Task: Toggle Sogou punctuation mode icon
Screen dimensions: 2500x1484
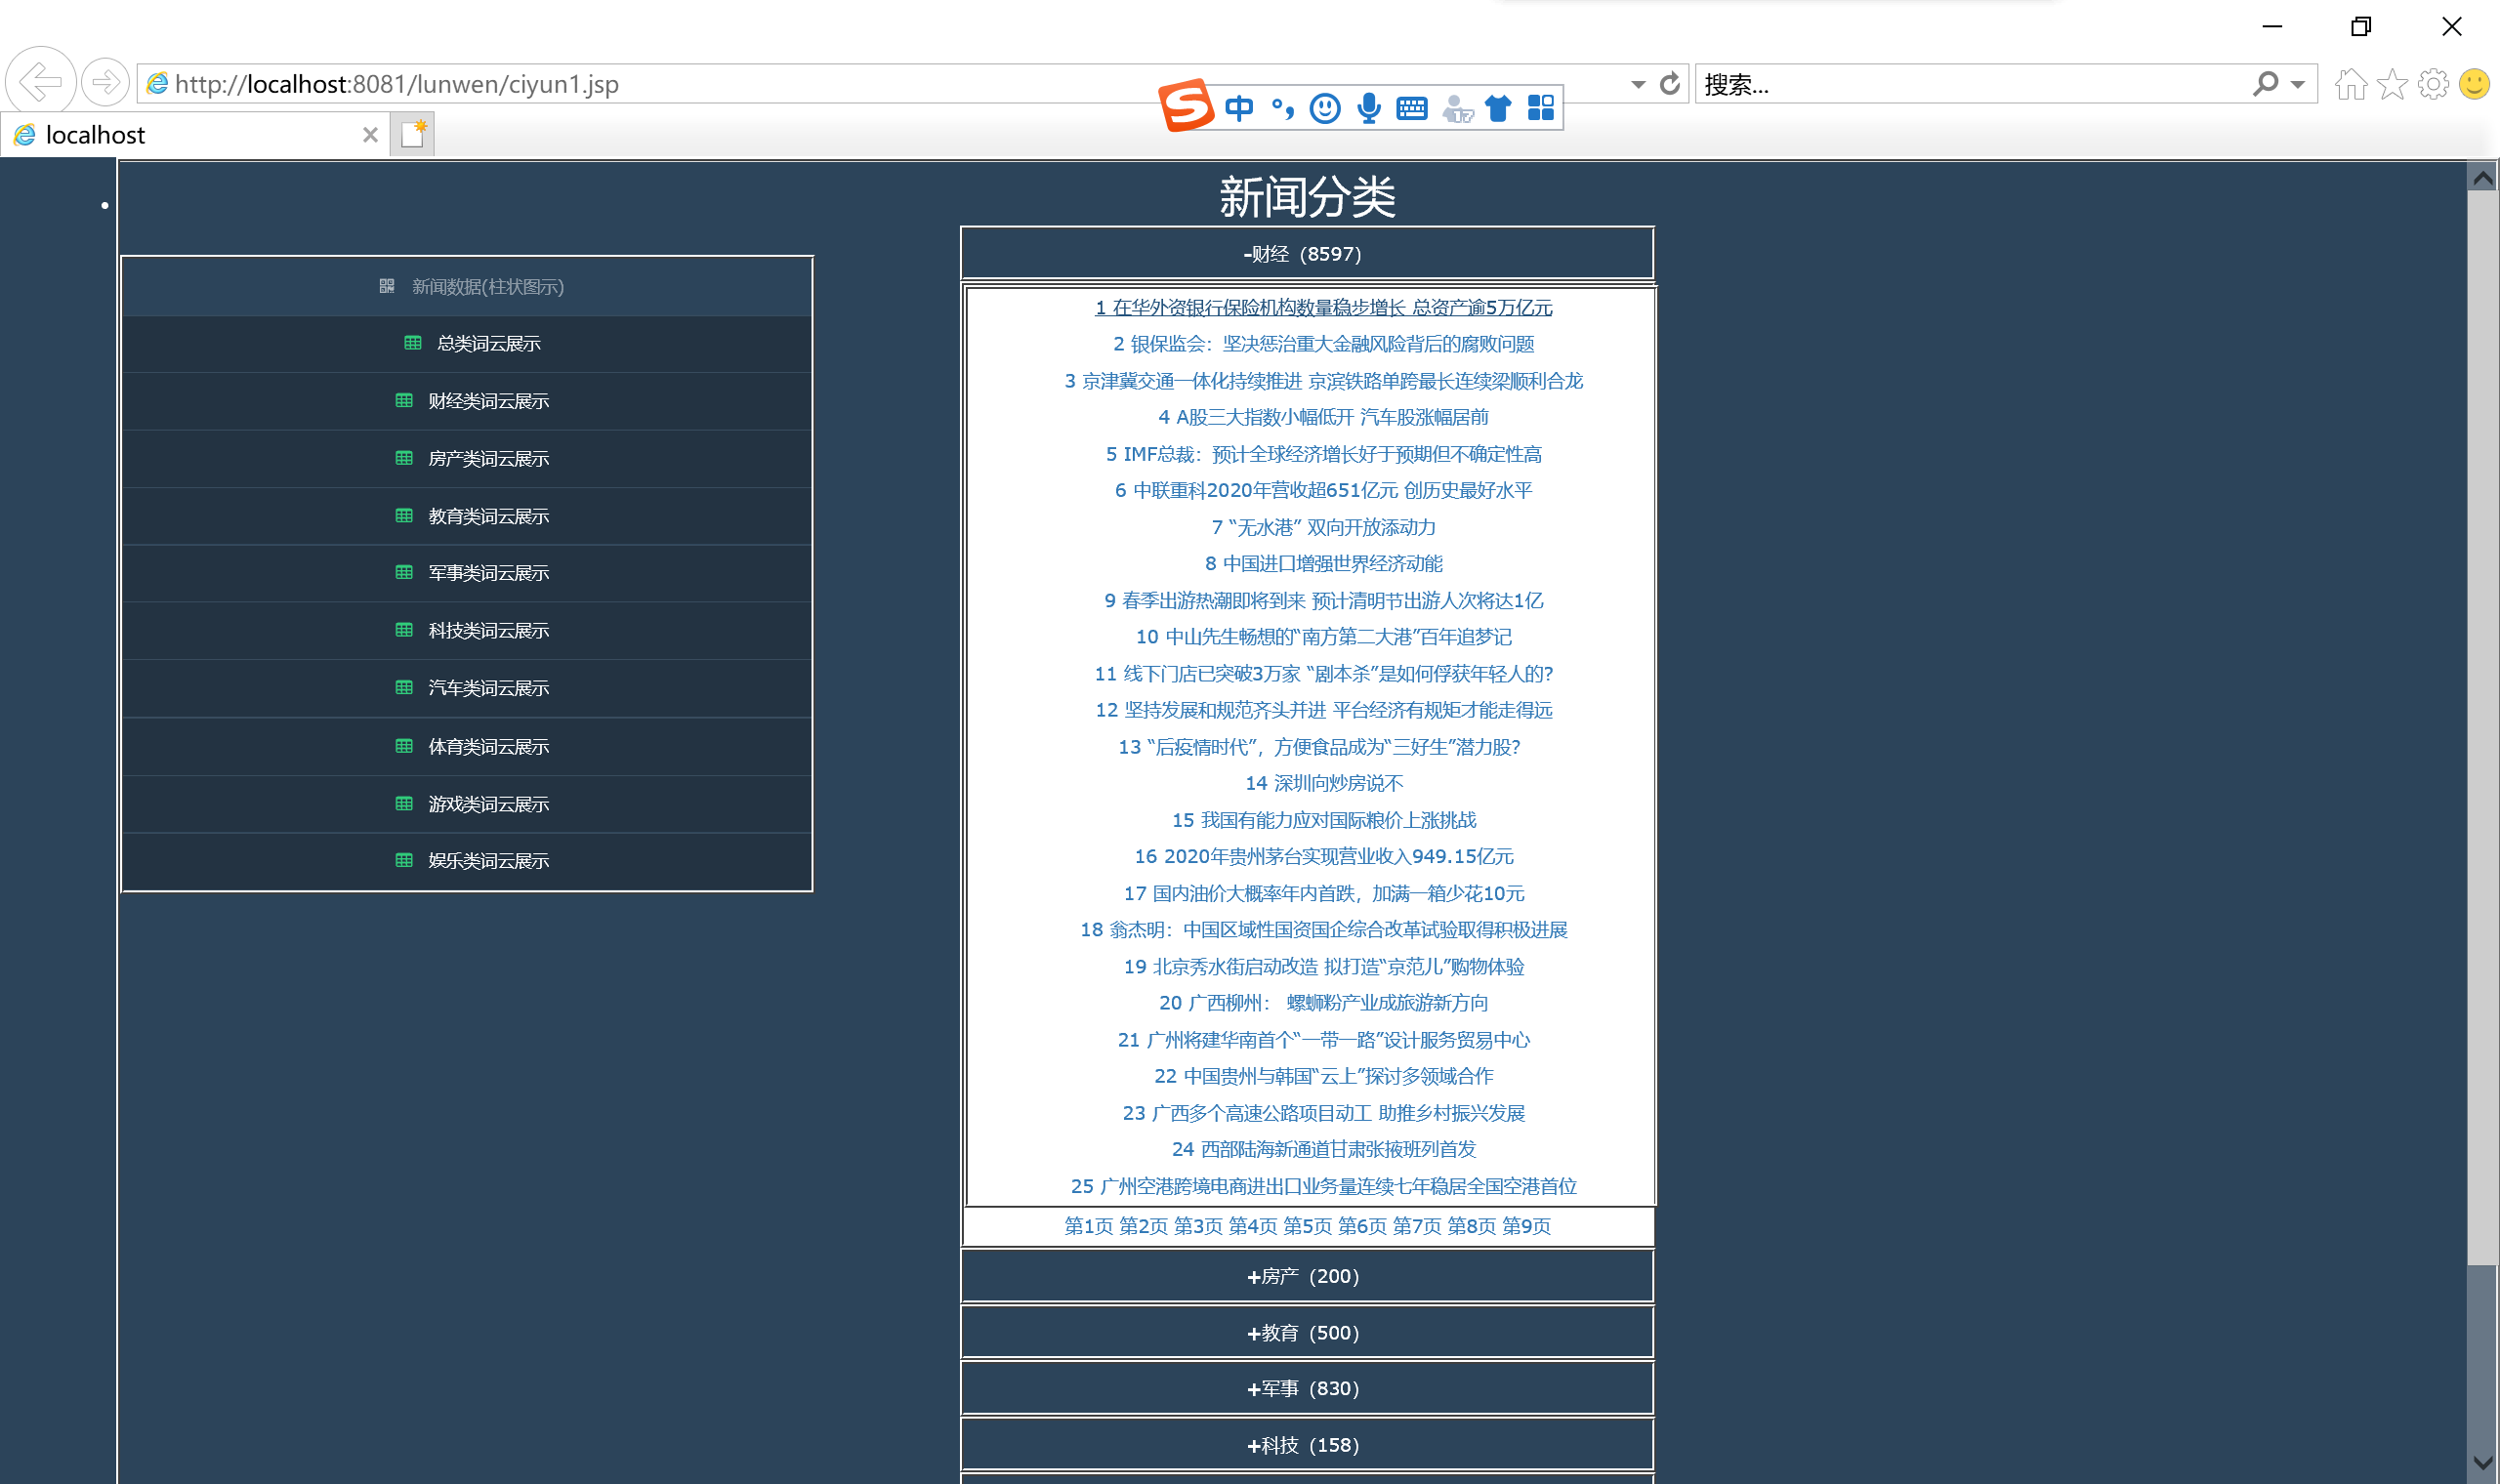Action: 1282,108
